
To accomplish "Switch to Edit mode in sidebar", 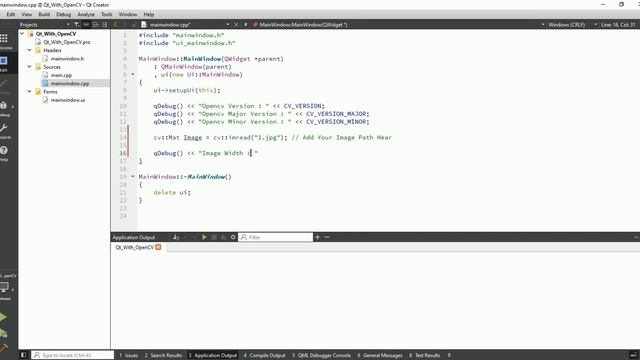I will pyautogui.click(x=4, y=63).
